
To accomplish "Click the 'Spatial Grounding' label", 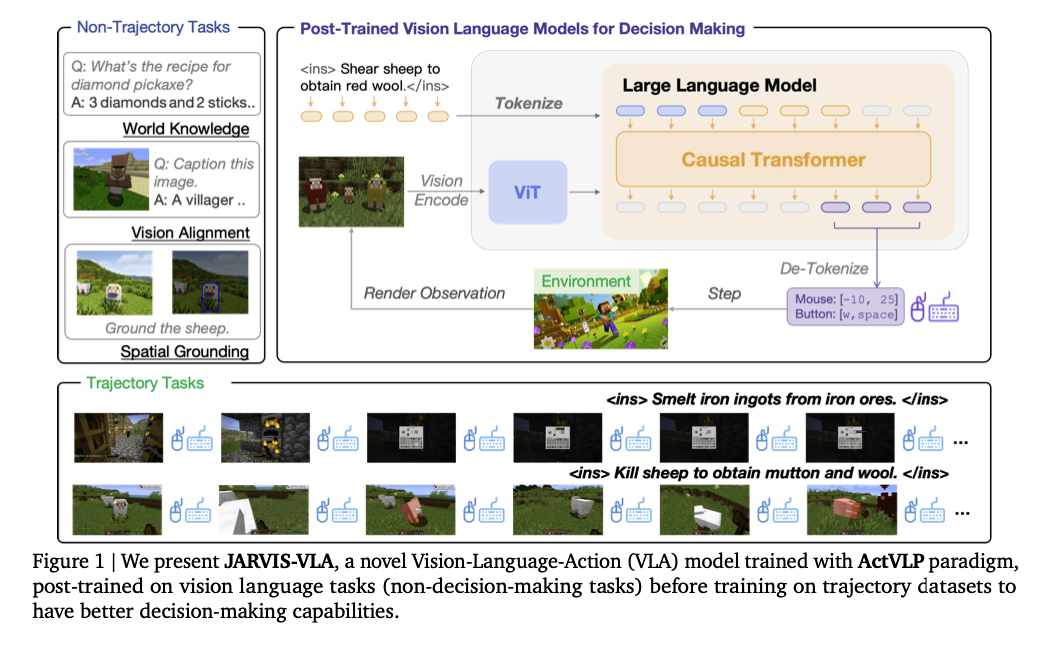I will [x=185, y=352].
